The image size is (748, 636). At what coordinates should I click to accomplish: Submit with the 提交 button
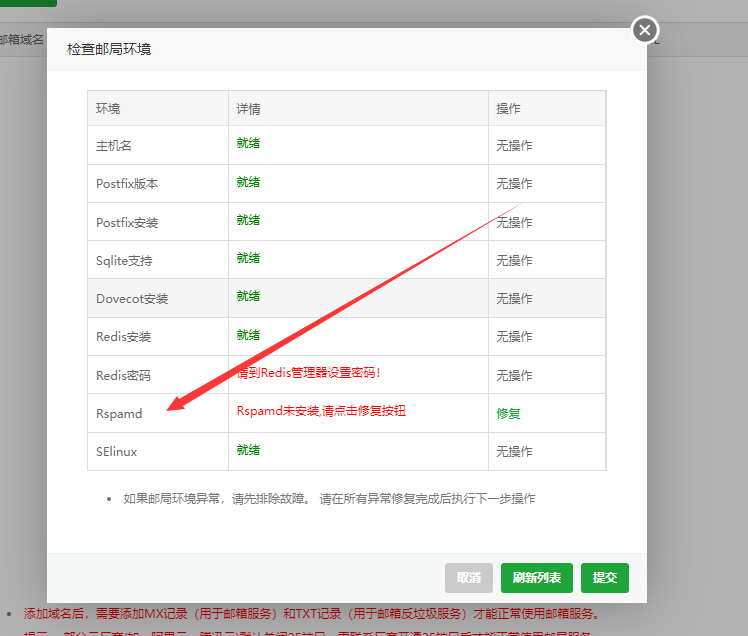coord(604,578)
